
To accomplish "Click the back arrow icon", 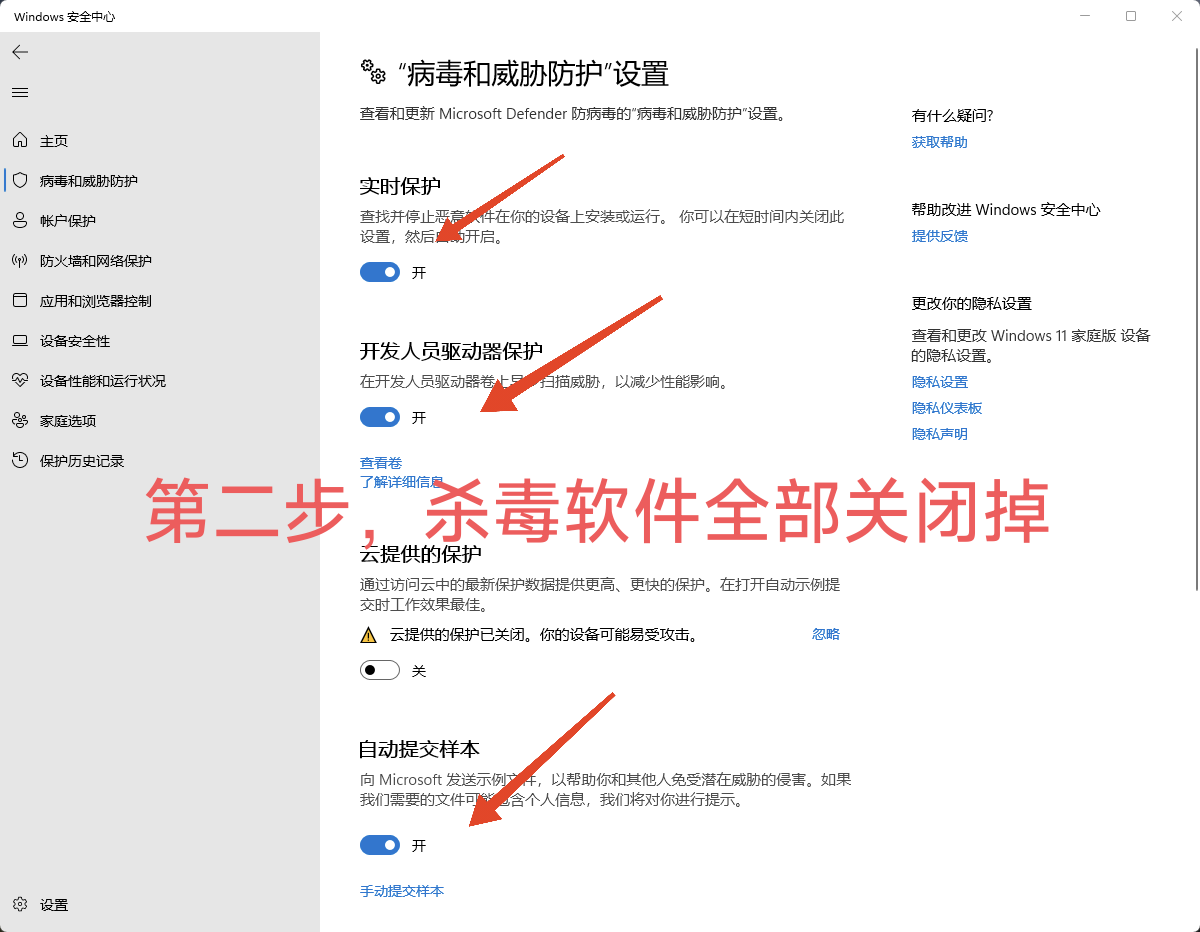I will pyautogui.click(x=20, y=52).
